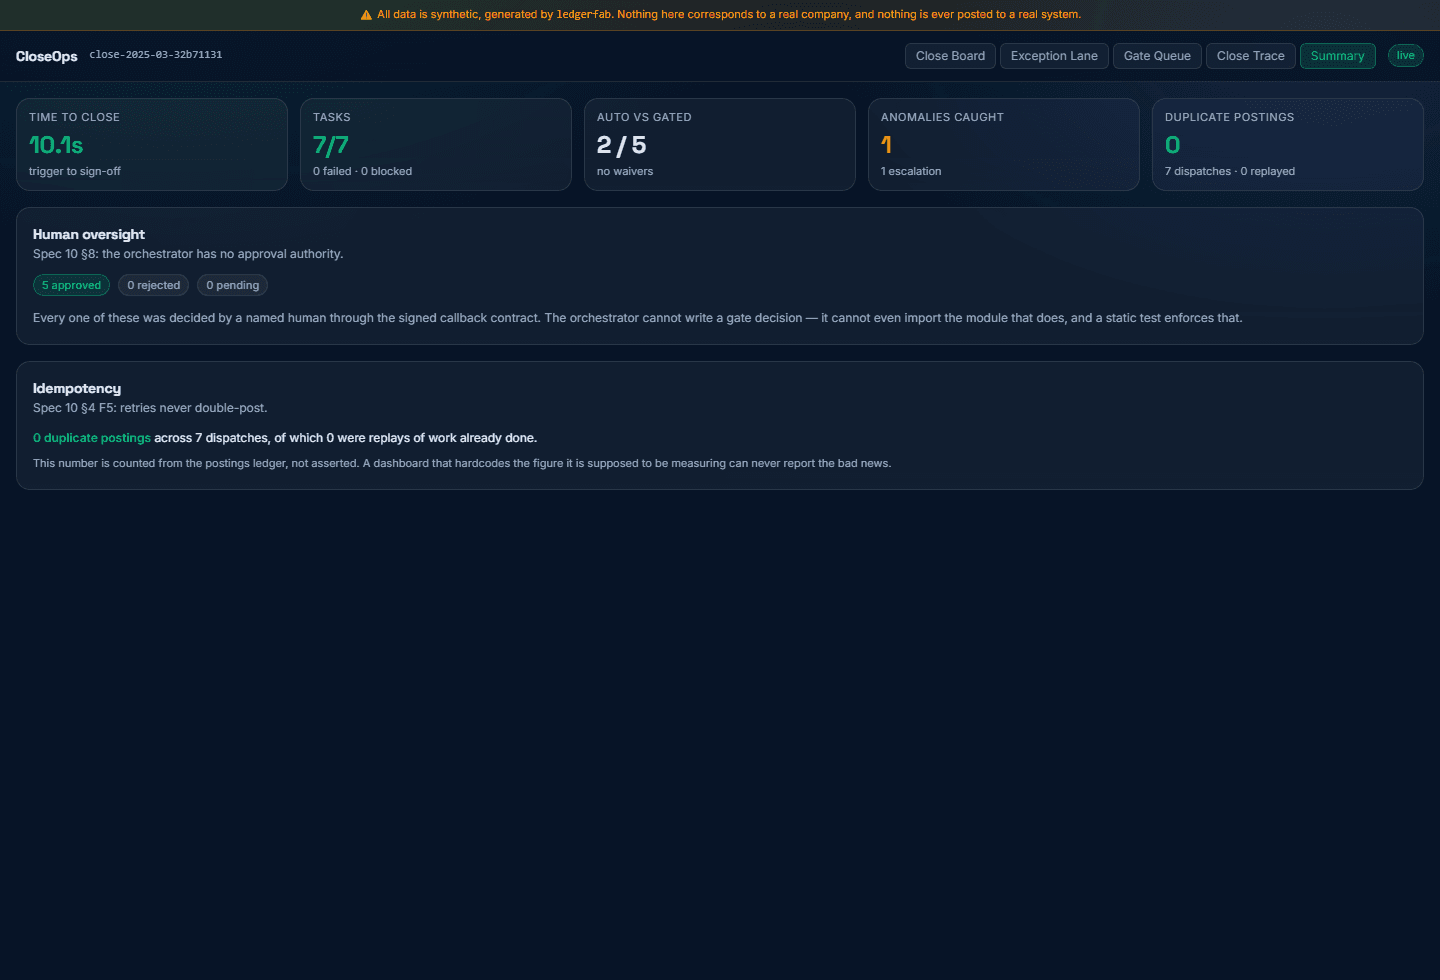Select the Summary tab
Screen dimensions: 1440x980
[x=1337, y=56]
